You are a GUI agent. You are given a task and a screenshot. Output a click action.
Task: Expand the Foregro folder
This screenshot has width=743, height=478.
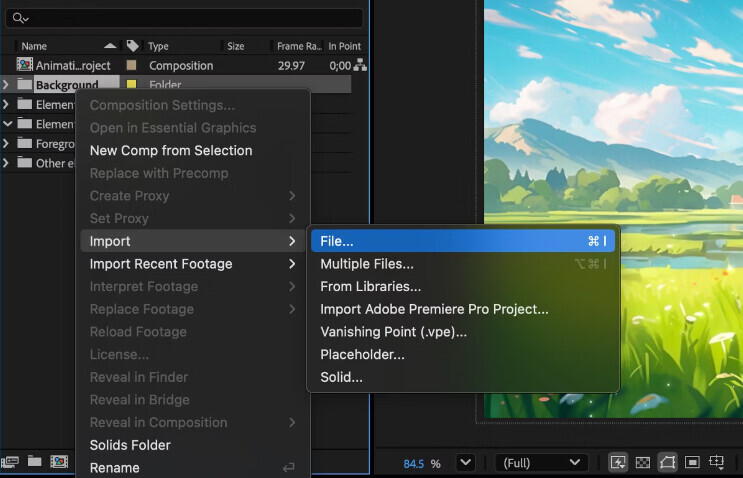6,143
